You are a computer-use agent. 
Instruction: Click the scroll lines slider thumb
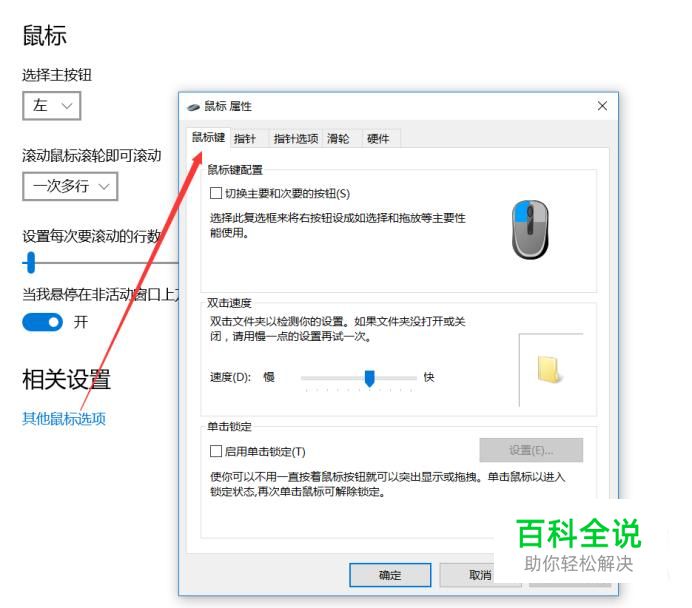coord(30,263)
